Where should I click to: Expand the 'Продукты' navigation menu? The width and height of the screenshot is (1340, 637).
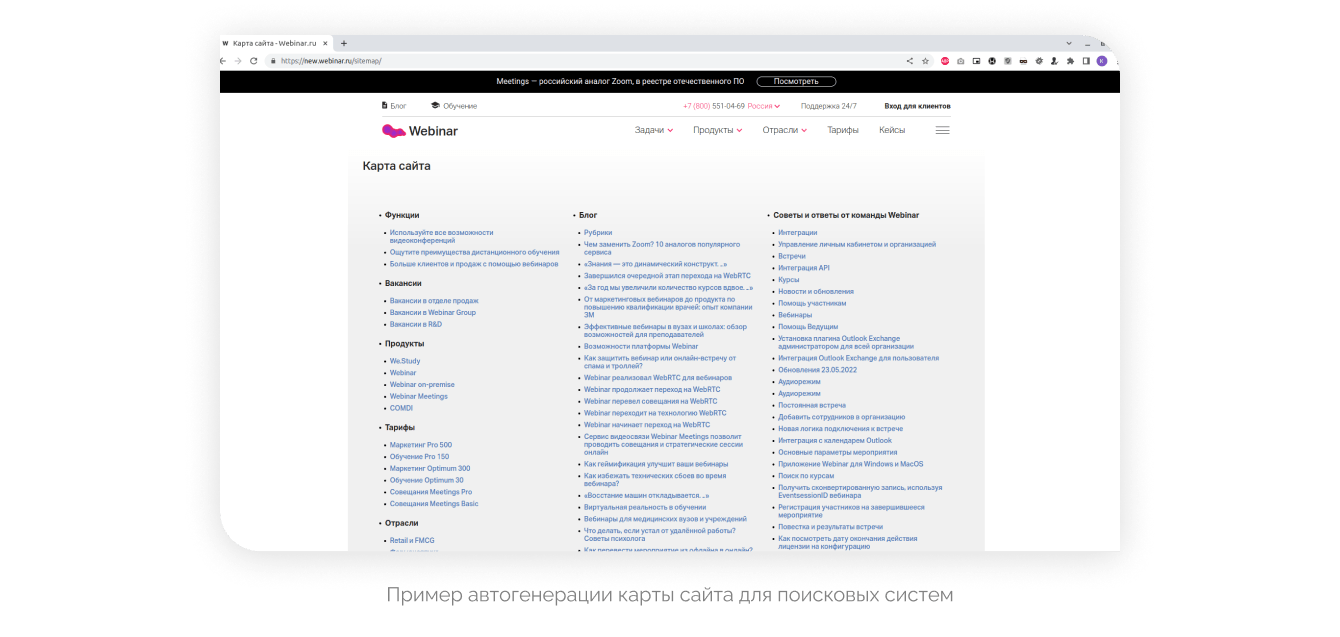tap(718, 130)
